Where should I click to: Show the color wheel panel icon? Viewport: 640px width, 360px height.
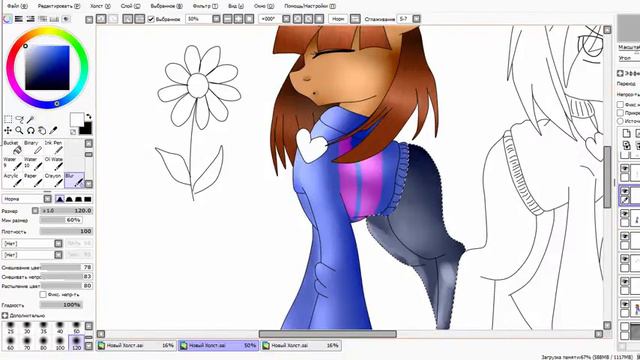coord(8,19)
